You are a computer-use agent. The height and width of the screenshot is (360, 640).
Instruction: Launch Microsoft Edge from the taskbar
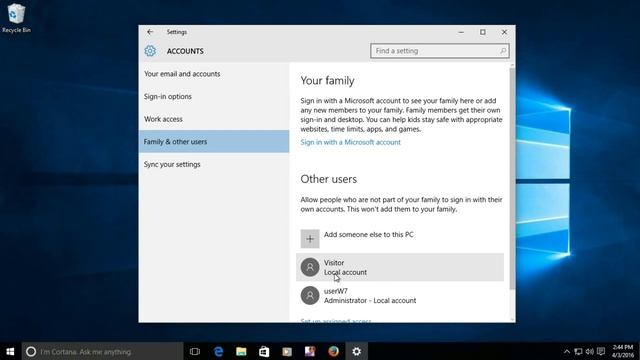(x=218, y=351)
